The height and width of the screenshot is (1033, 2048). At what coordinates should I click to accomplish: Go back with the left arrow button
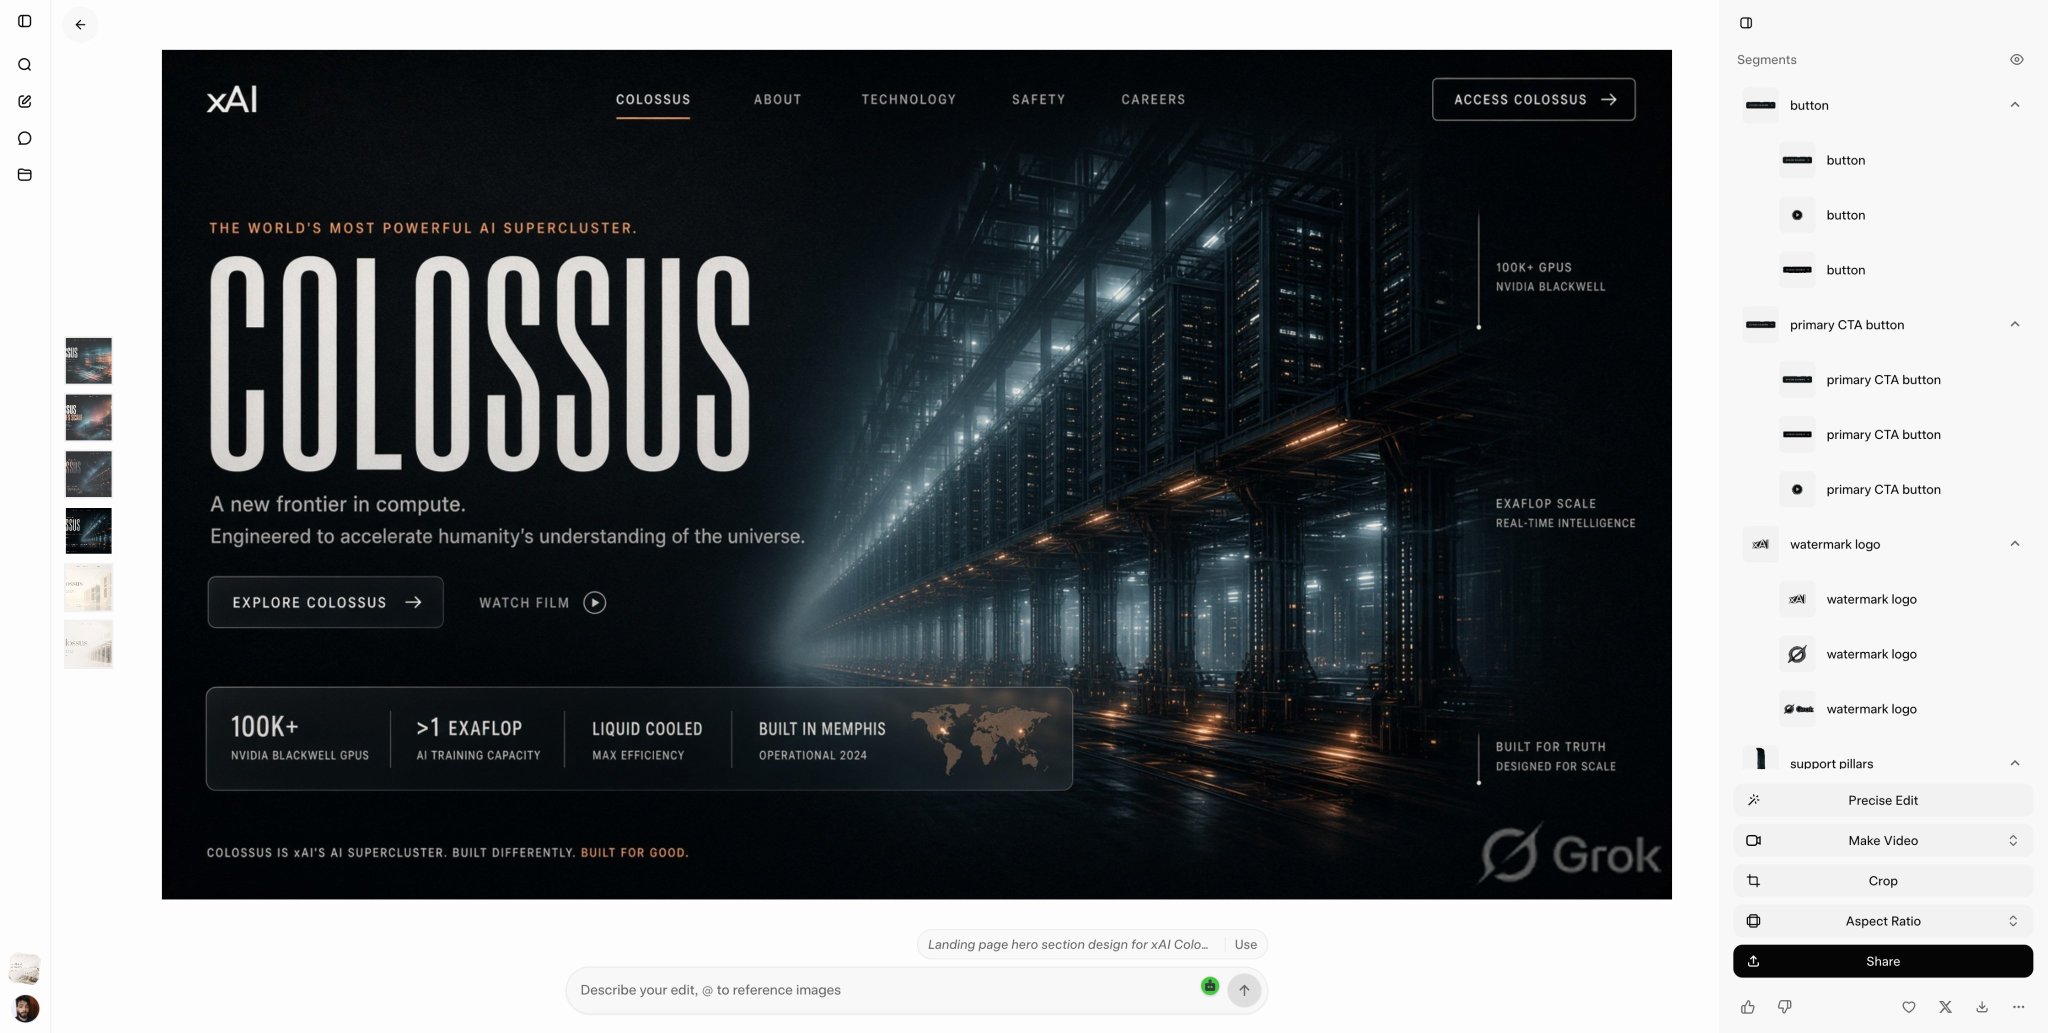80,25
